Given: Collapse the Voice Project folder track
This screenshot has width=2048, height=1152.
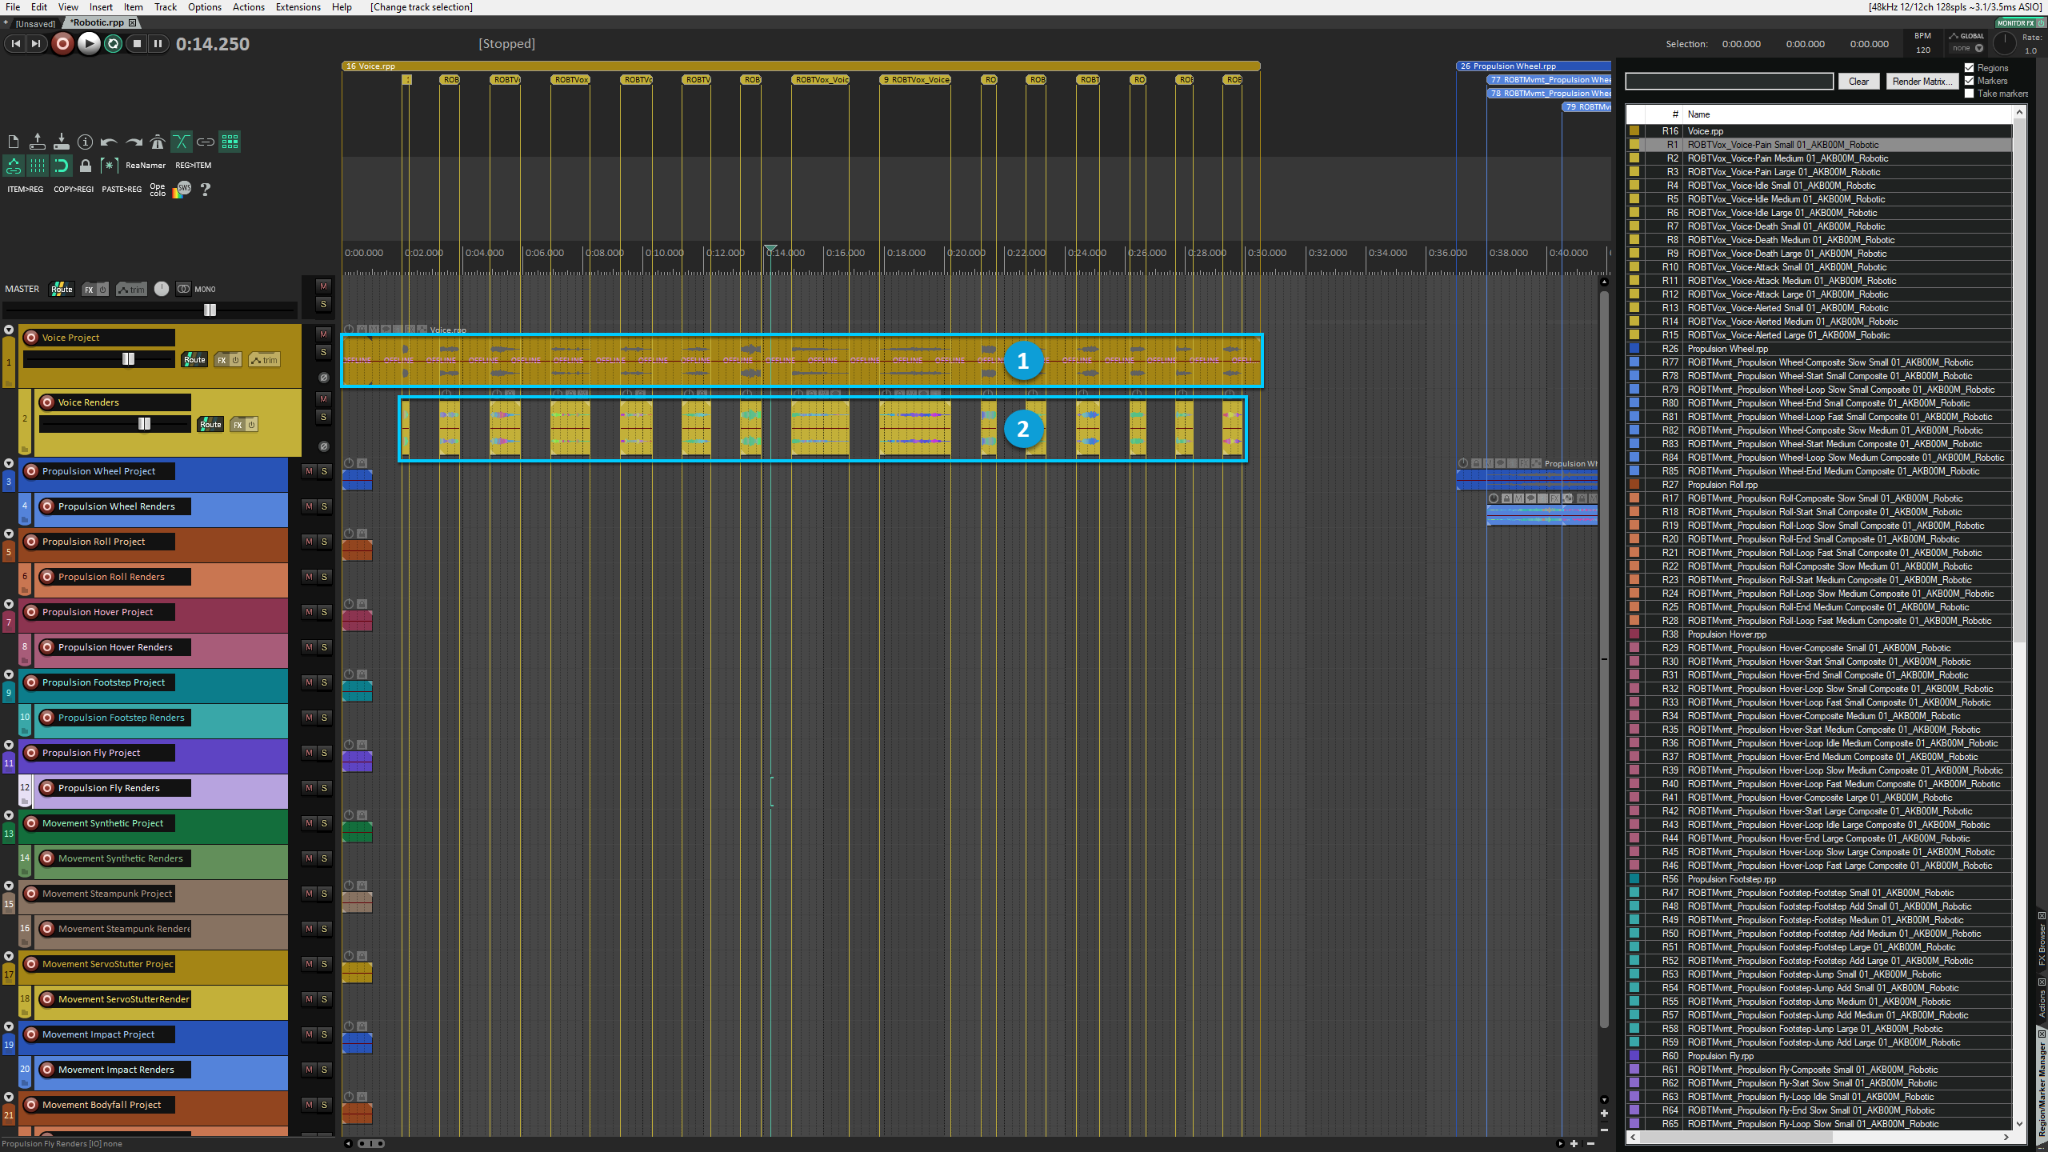Looking at the screenshot, I should [x=9, y=330].
